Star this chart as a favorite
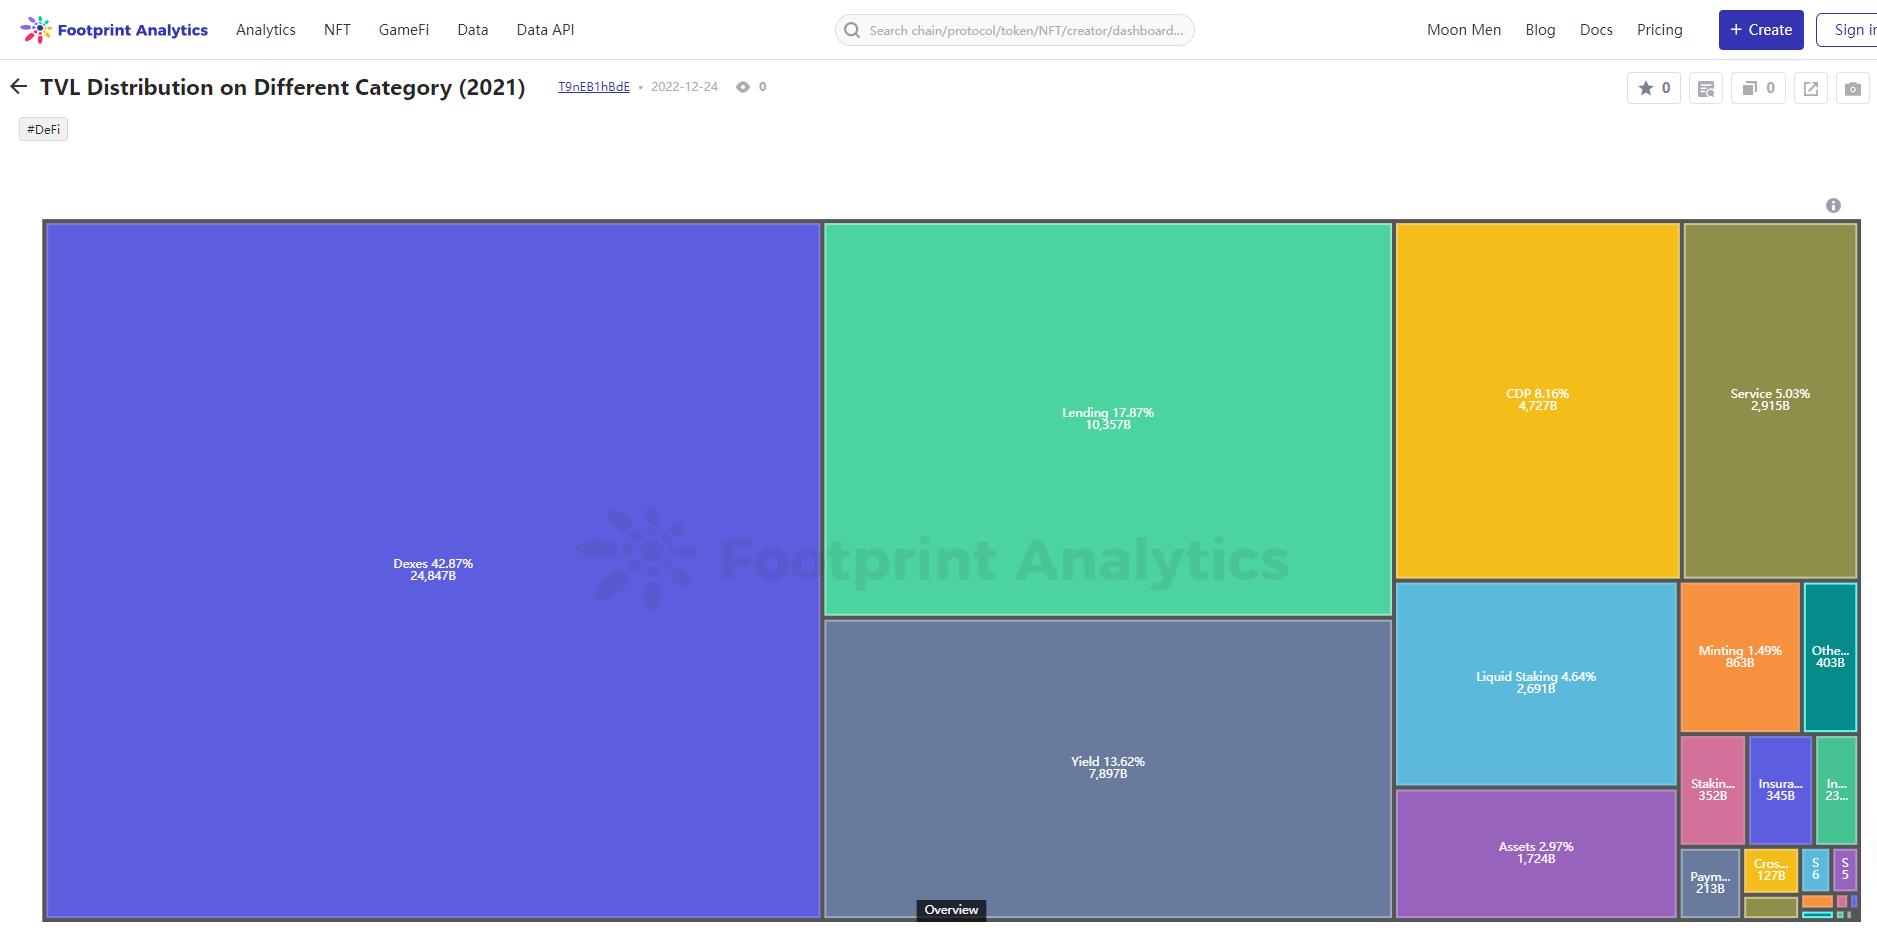1877x937 pixels. coord(1654,88)
